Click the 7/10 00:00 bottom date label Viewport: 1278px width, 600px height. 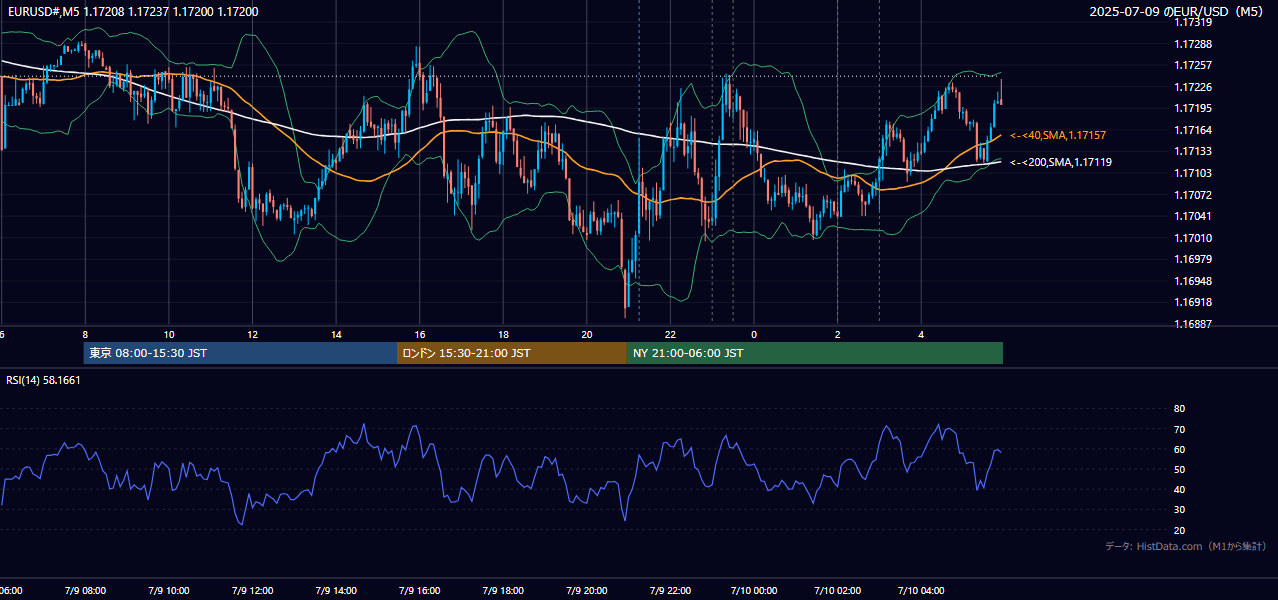coord(755,590)
